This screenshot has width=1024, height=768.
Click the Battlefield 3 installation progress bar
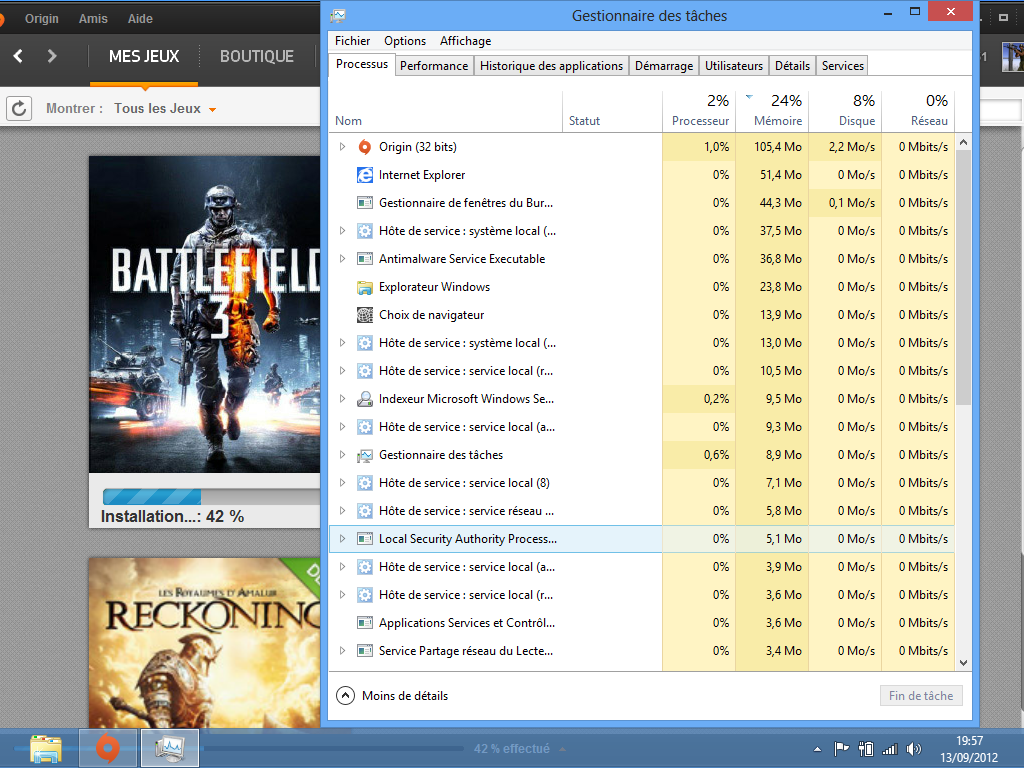[x=211, y=496]
